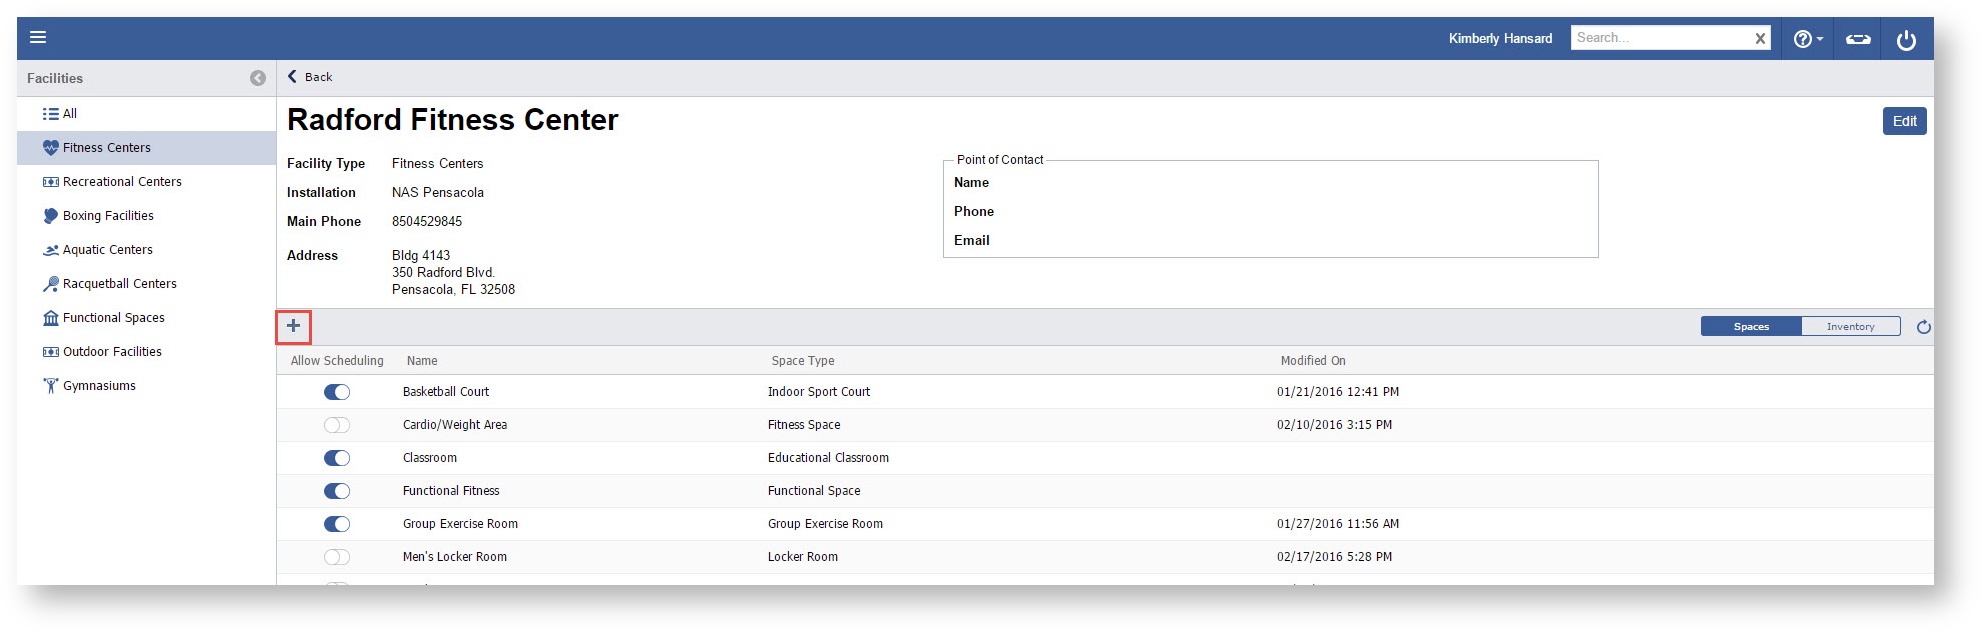Screen dimensions: 1982x633
Task: Collapse the Facilities sidebar panel
Action: (258, 78)
